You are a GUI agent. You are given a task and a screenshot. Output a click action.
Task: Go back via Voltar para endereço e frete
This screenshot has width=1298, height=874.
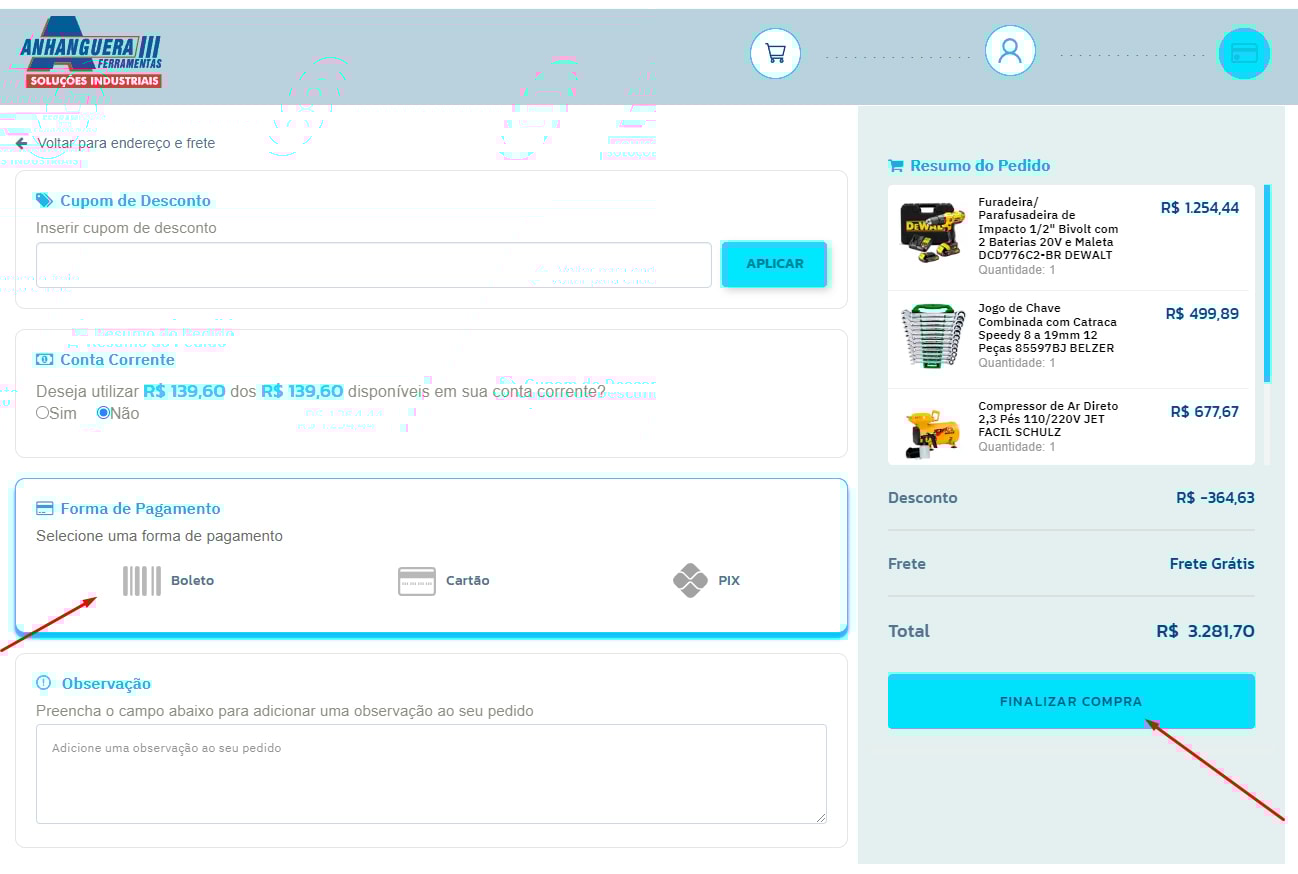coord(126,143)
